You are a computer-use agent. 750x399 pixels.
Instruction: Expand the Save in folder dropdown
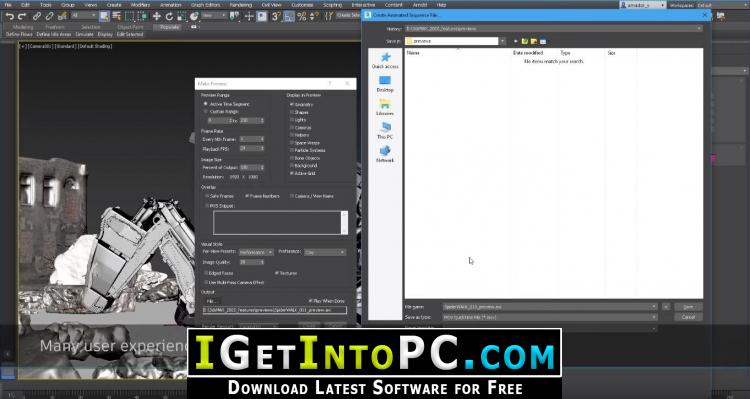(503, 41)
